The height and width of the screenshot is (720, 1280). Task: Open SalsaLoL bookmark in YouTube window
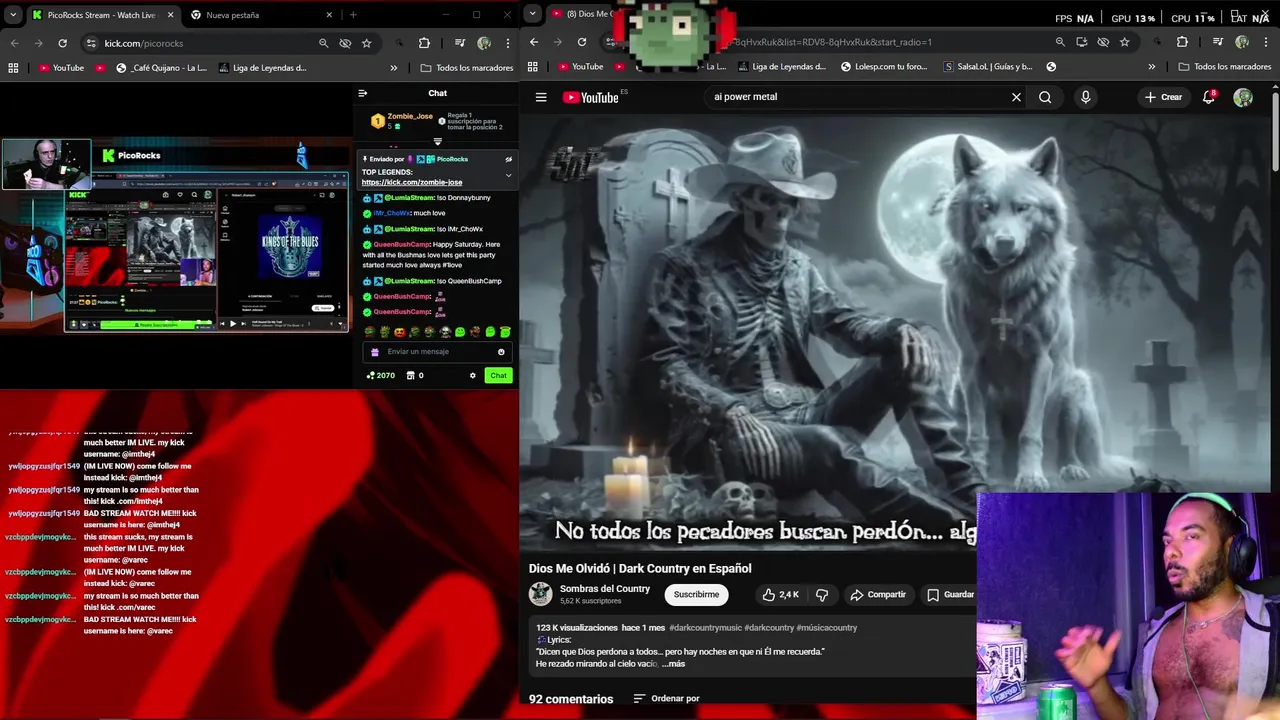coord(988,67)
